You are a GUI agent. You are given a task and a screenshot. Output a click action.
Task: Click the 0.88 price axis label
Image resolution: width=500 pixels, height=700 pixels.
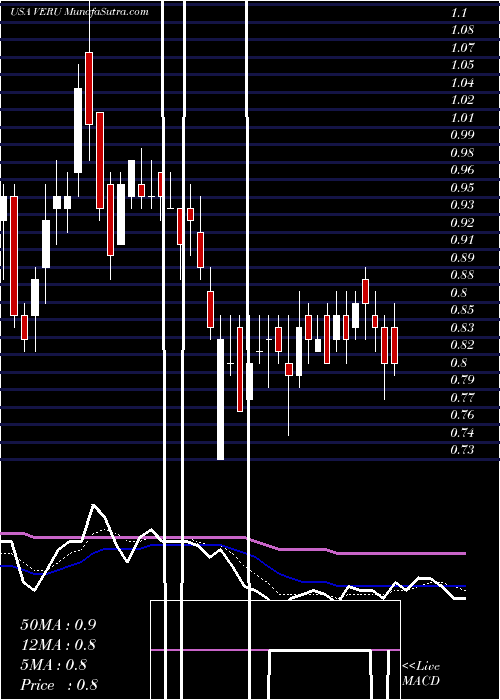click(462, 275)
